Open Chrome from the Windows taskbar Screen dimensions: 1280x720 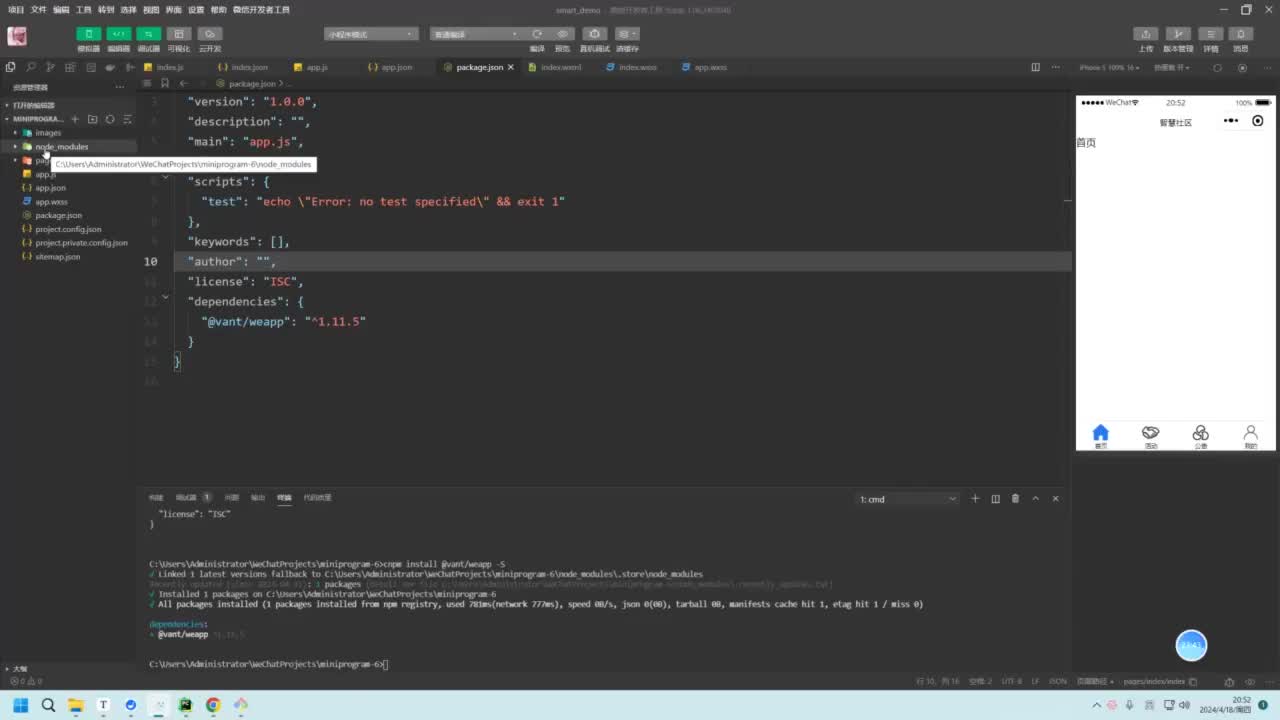[x=213, y=705]
